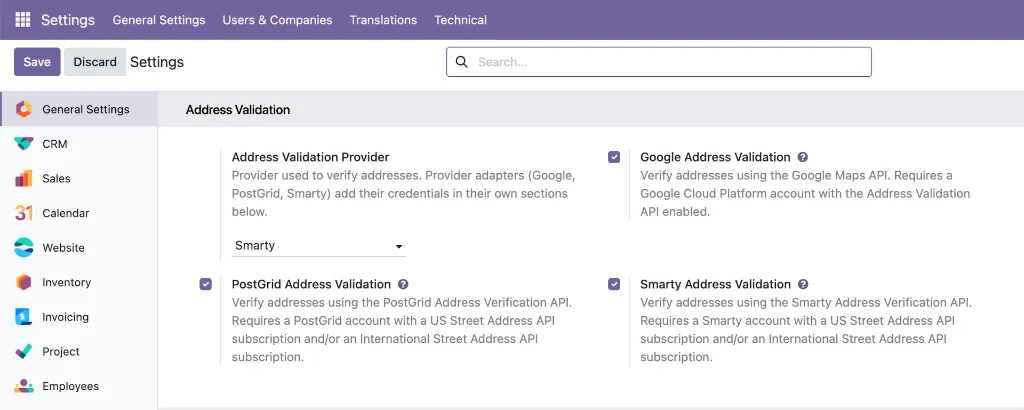Click the Project checkmark icon
The height and width of the screenshot is (410, 1024).
24,351
